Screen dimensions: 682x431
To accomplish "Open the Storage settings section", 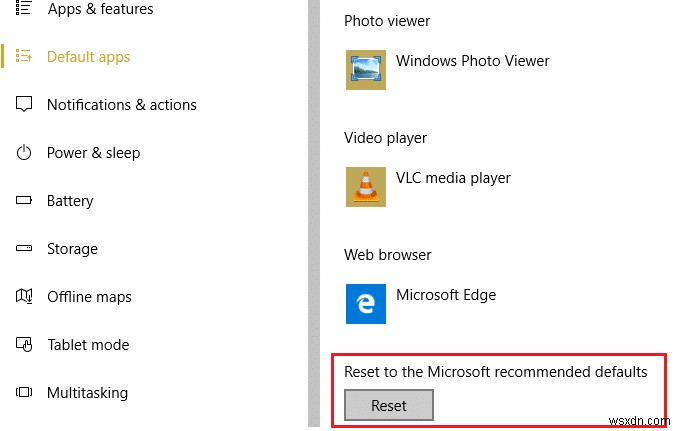I will pyautogui.click(x=72, y=249).
